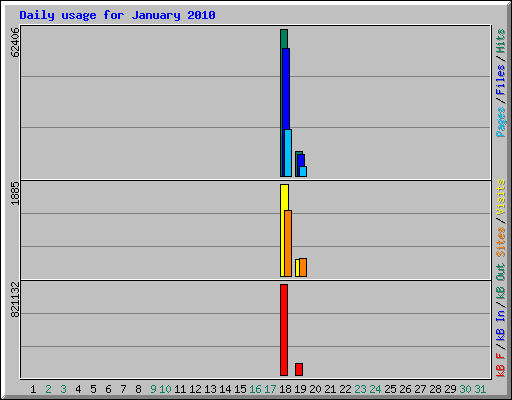Click day 6 on the X-axis
512x400 pixels.
(x=108, y=389)
